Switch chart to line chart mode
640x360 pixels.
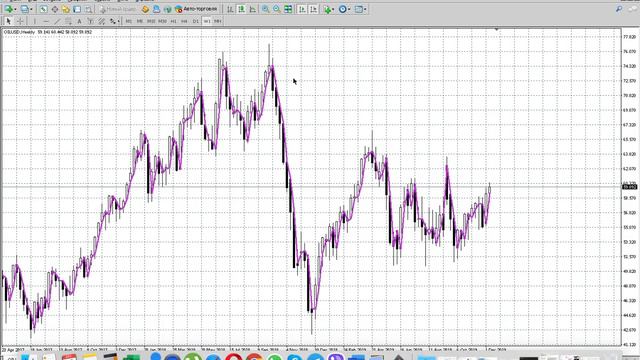coord(253,9)
